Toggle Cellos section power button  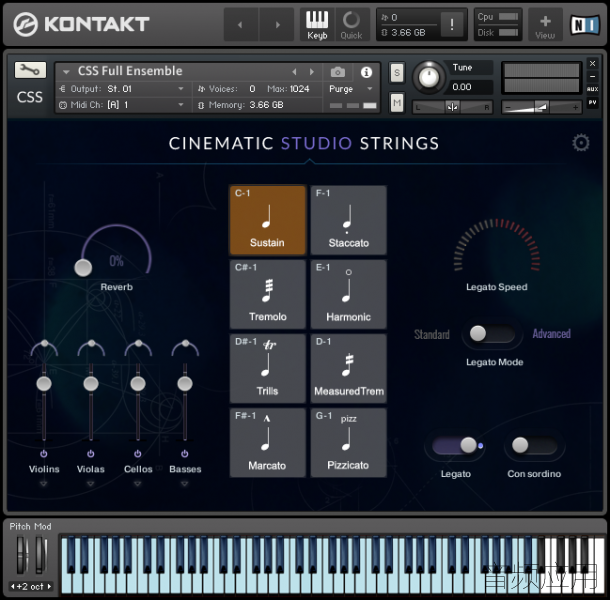click(x=138, y=454)
